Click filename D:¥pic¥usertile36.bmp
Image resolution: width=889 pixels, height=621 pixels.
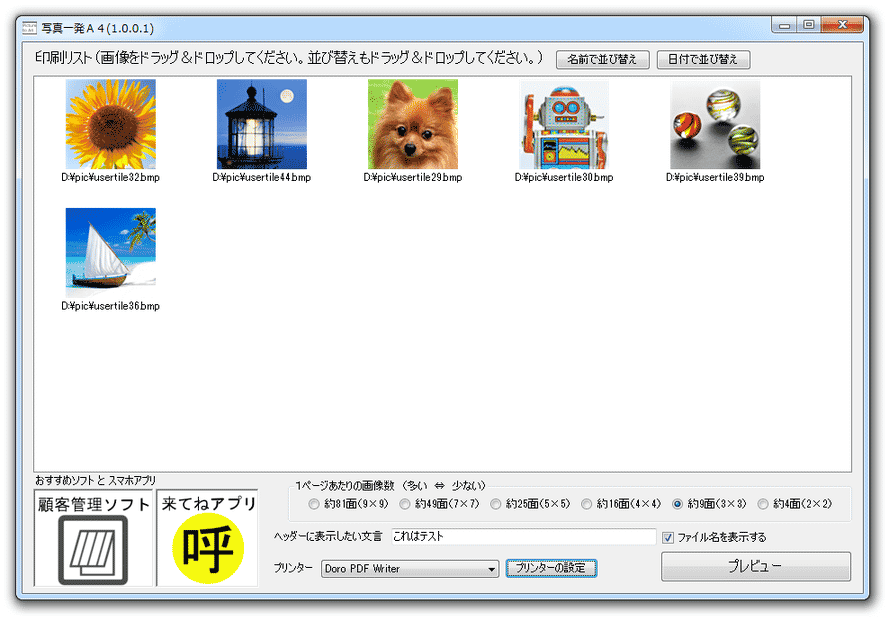[111, 306]
